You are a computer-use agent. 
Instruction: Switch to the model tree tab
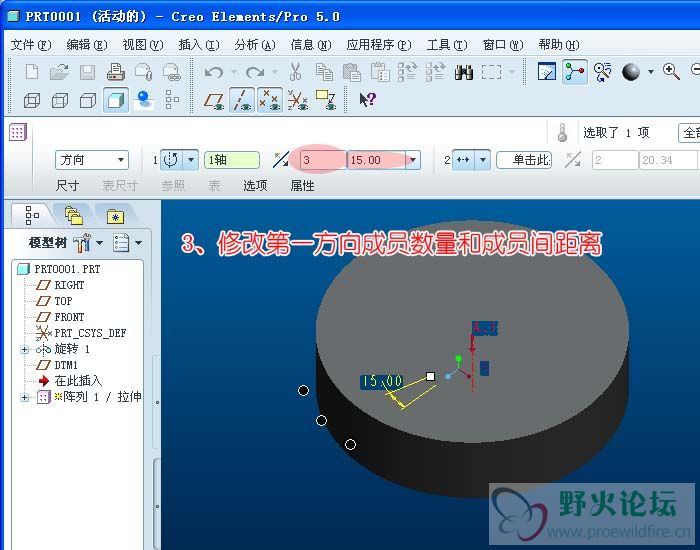32,215
